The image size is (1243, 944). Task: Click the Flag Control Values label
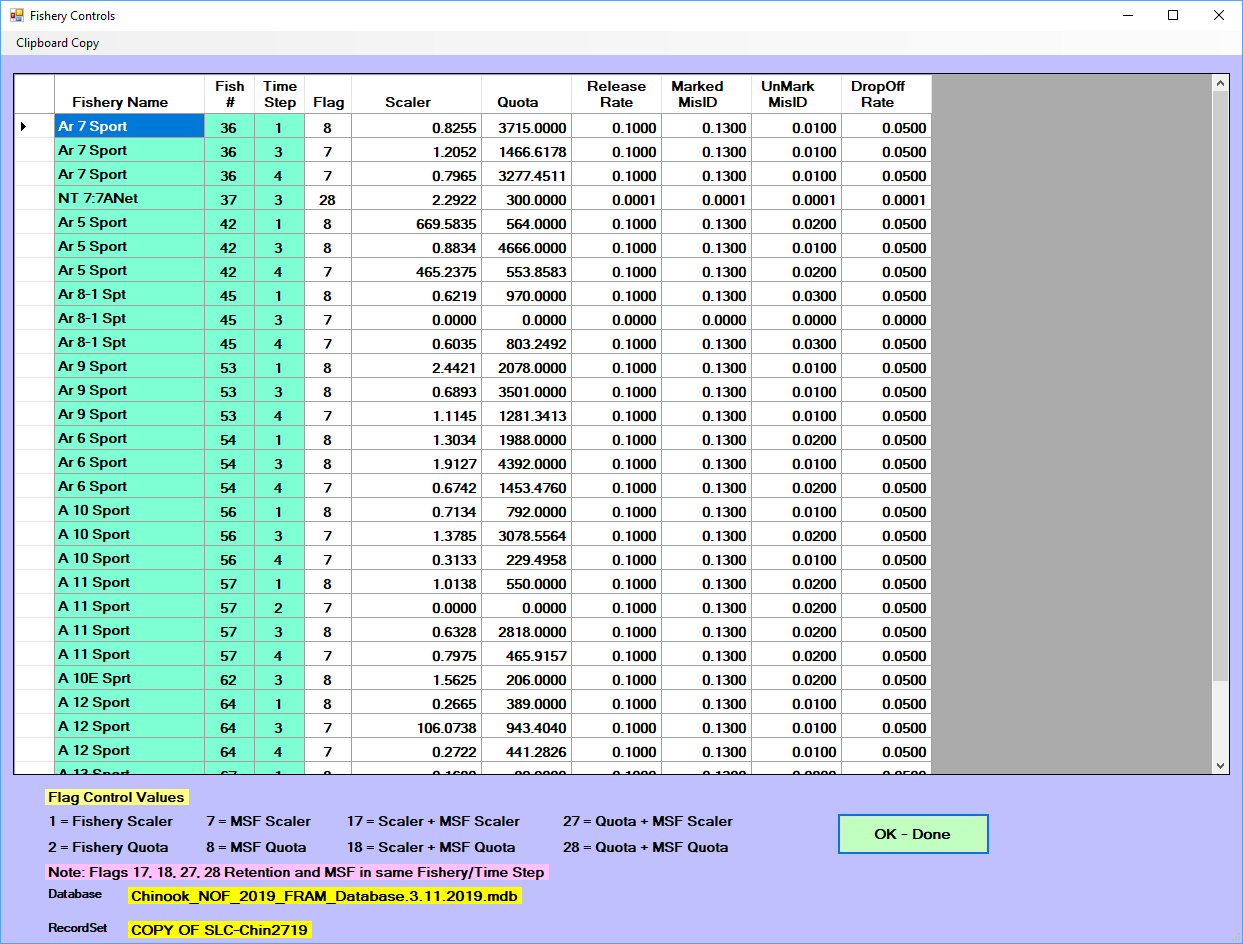coord(116,797)
